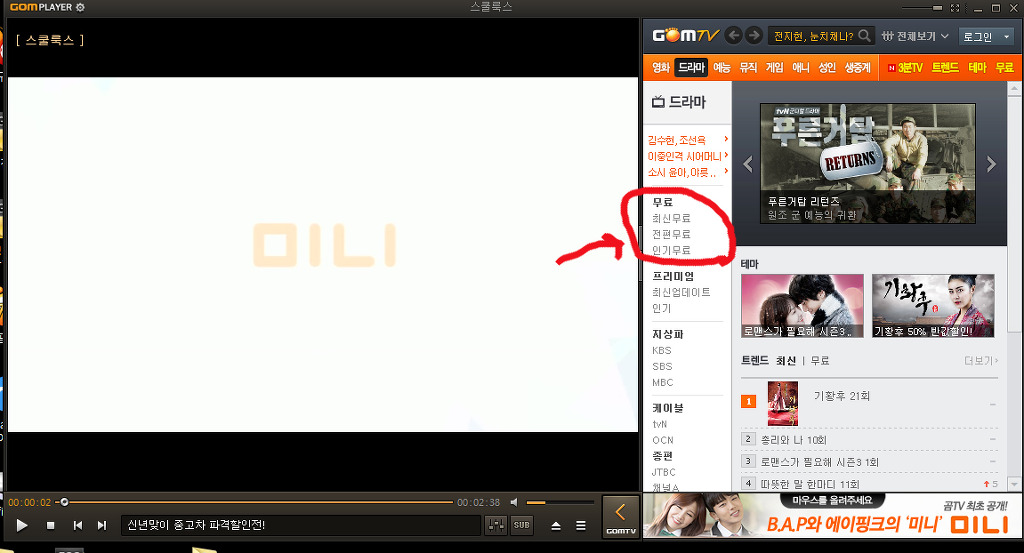Select 인기무료 in the sidebar
This screenshot has height=553, width=1024.
pos(671,250)
